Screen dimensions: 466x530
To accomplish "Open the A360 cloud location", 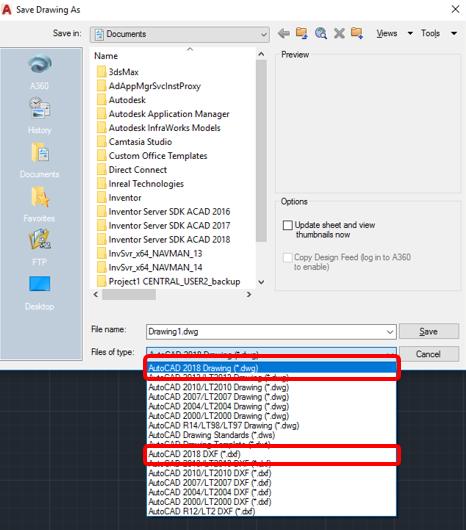I will click(x=40, y=72).
